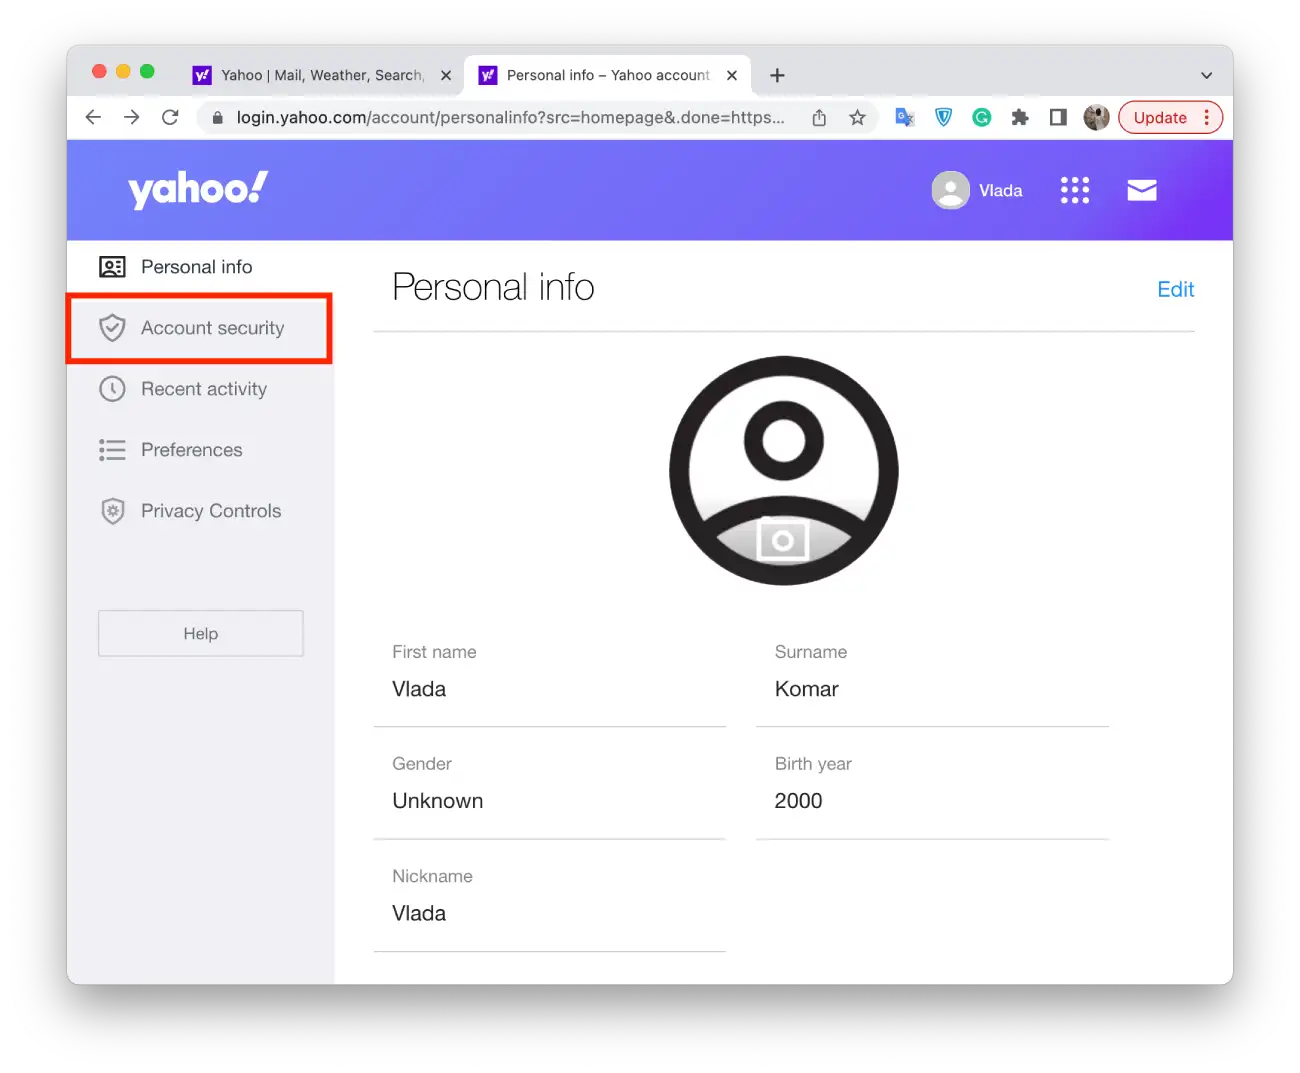Open the Extensions puzzle menu
This screenshot has width=1300, height=1073.
pyautogui.click(x=1020, y=117)
